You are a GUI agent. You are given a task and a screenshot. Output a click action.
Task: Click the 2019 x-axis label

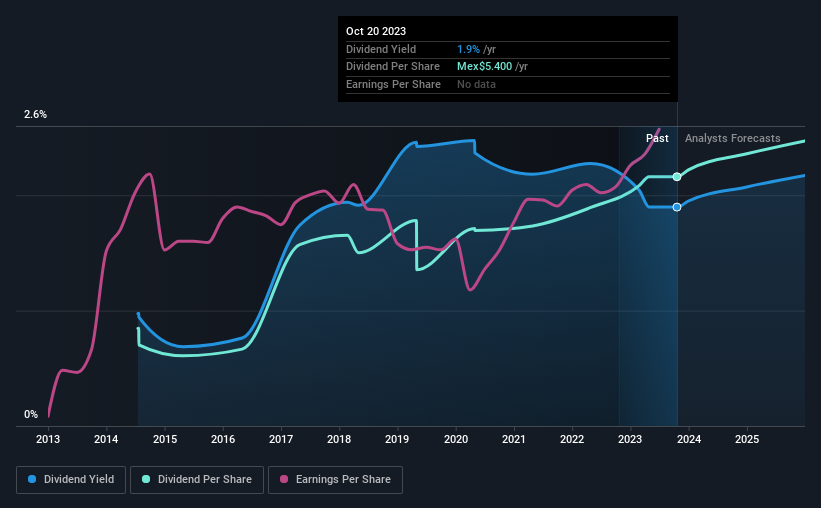coord(397,439)
